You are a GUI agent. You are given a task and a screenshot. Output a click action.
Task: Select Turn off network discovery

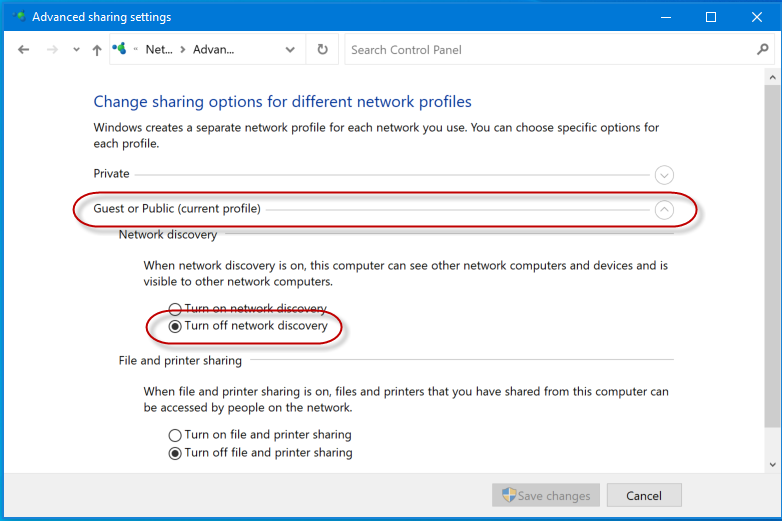[x=176, y=326]
